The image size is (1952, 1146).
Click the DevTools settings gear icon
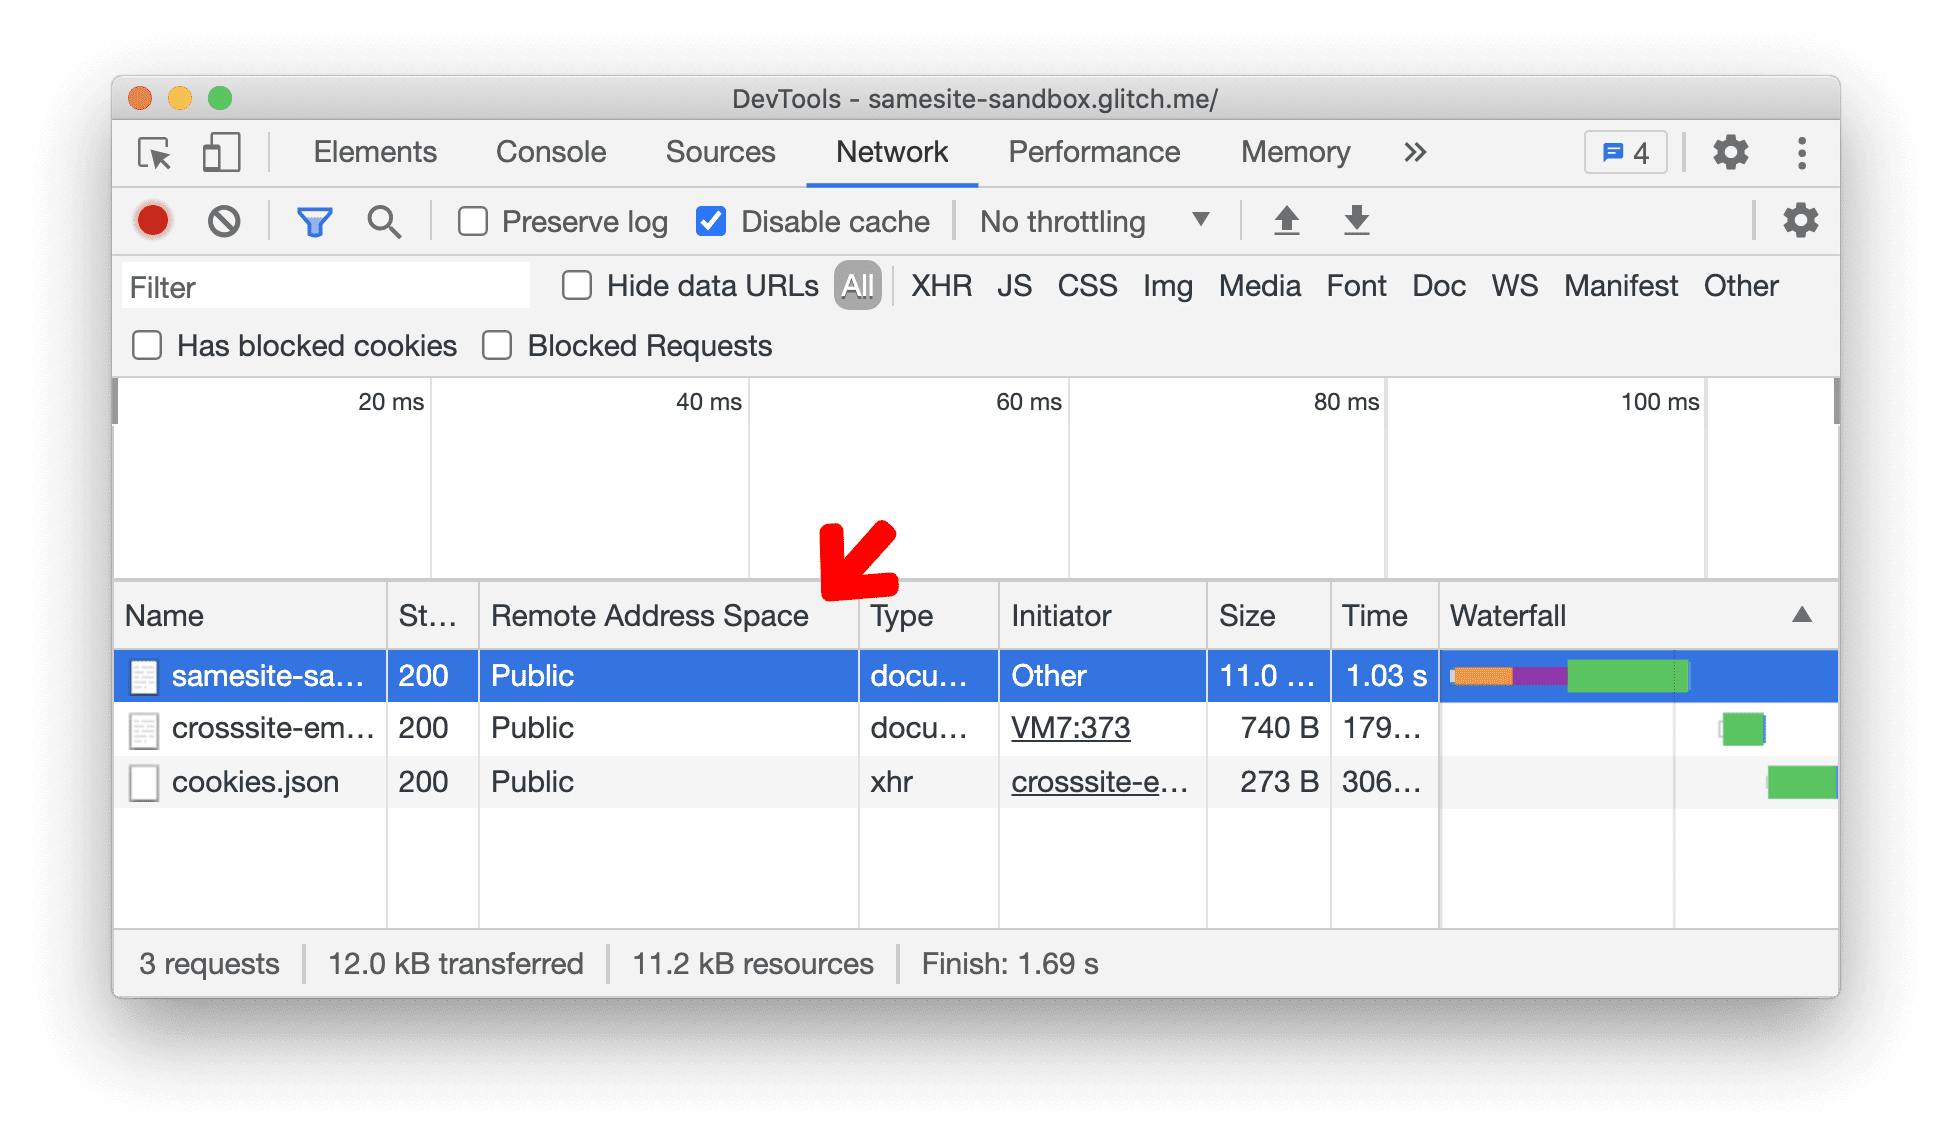(1730, 150)
